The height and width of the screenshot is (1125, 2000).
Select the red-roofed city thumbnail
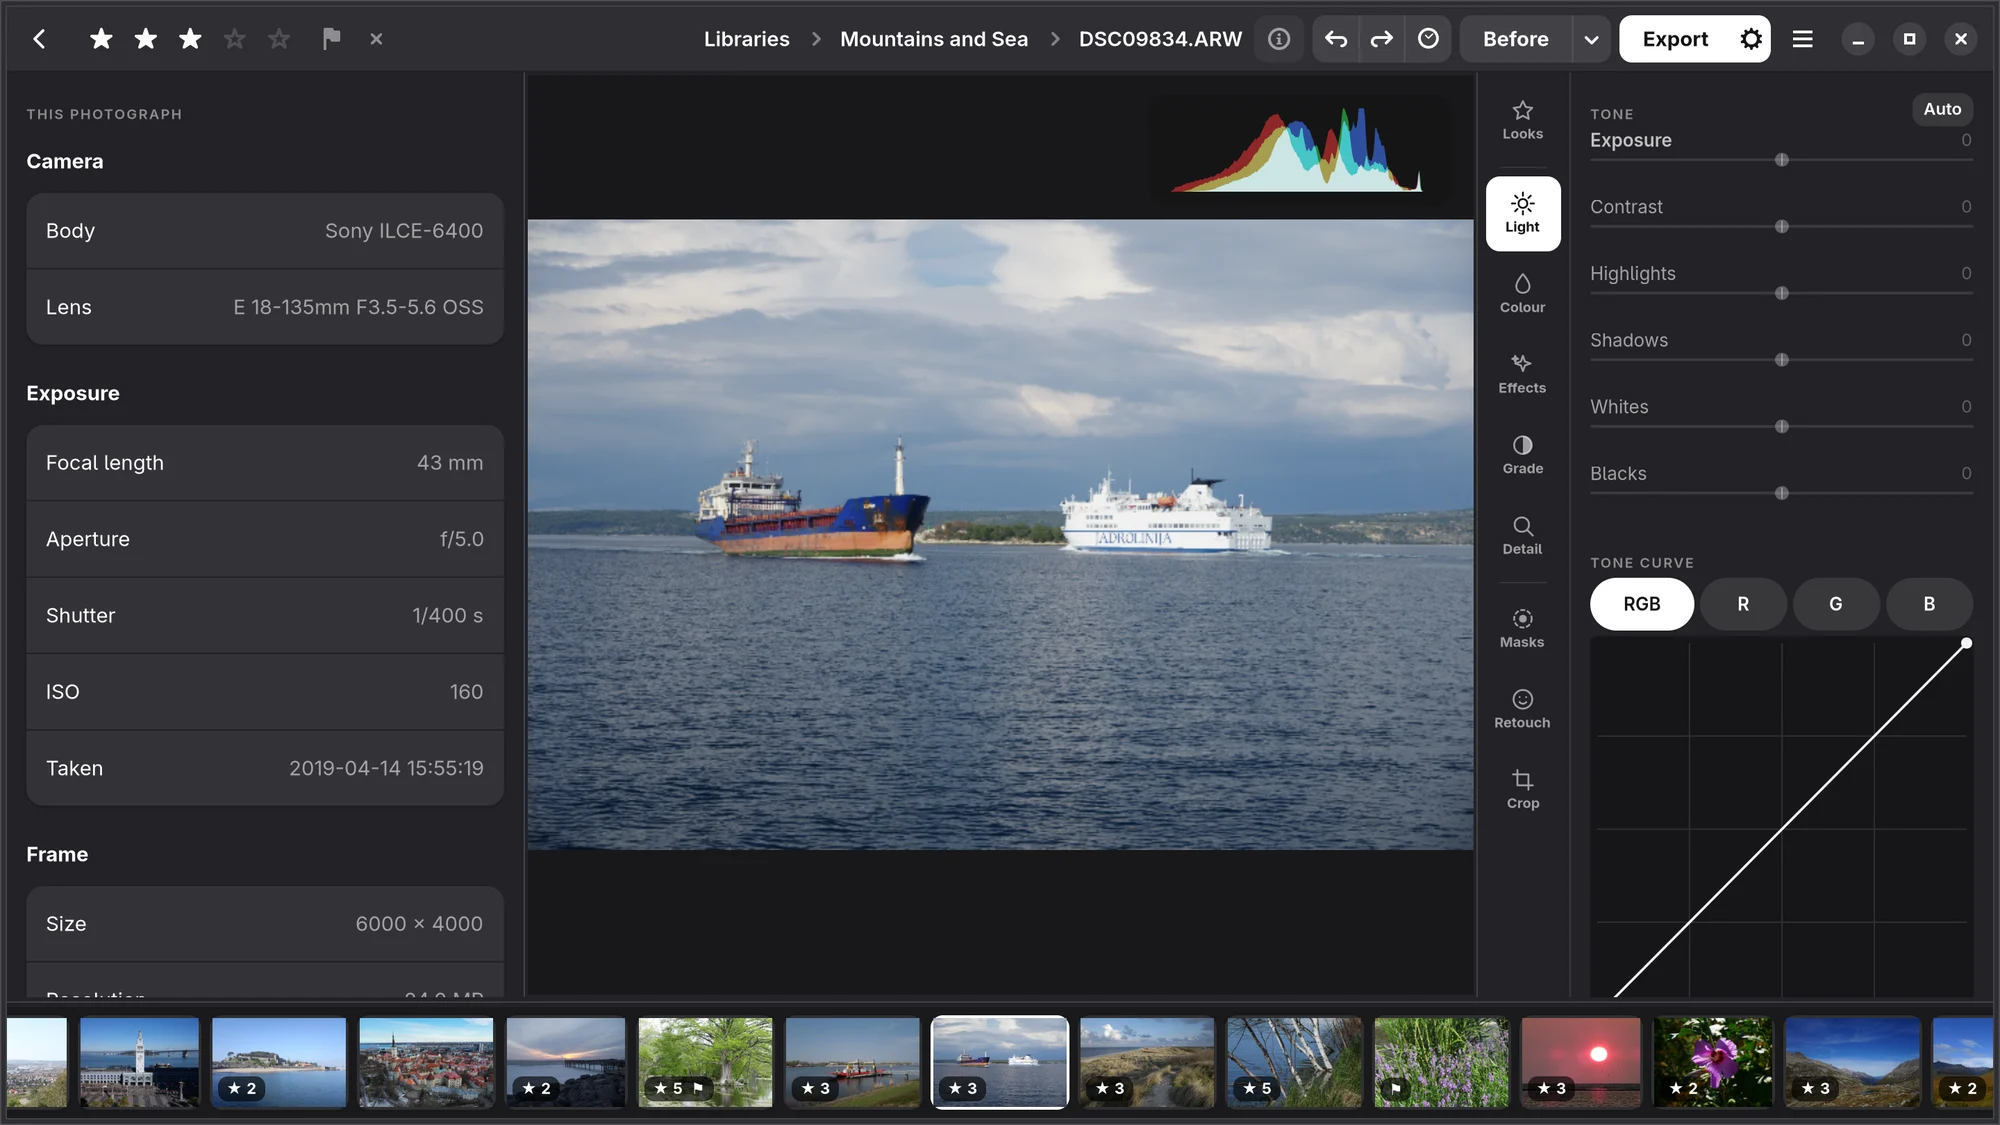click(426, 1062)
